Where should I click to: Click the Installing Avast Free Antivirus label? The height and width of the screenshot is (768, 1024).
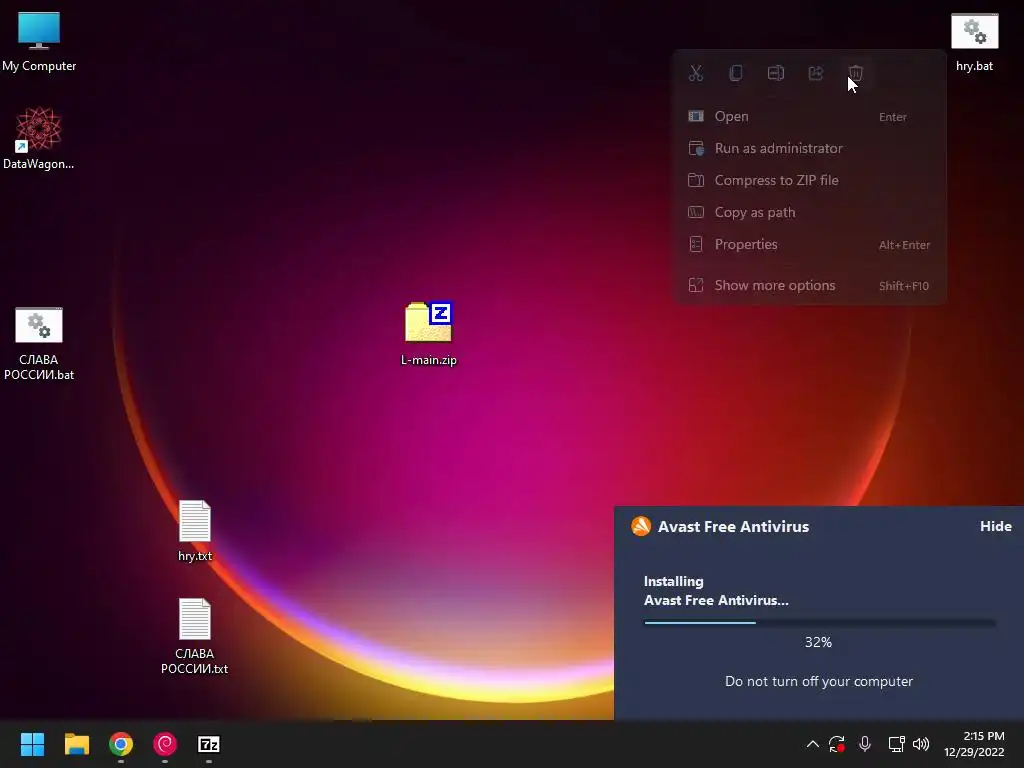click(716, 591)
